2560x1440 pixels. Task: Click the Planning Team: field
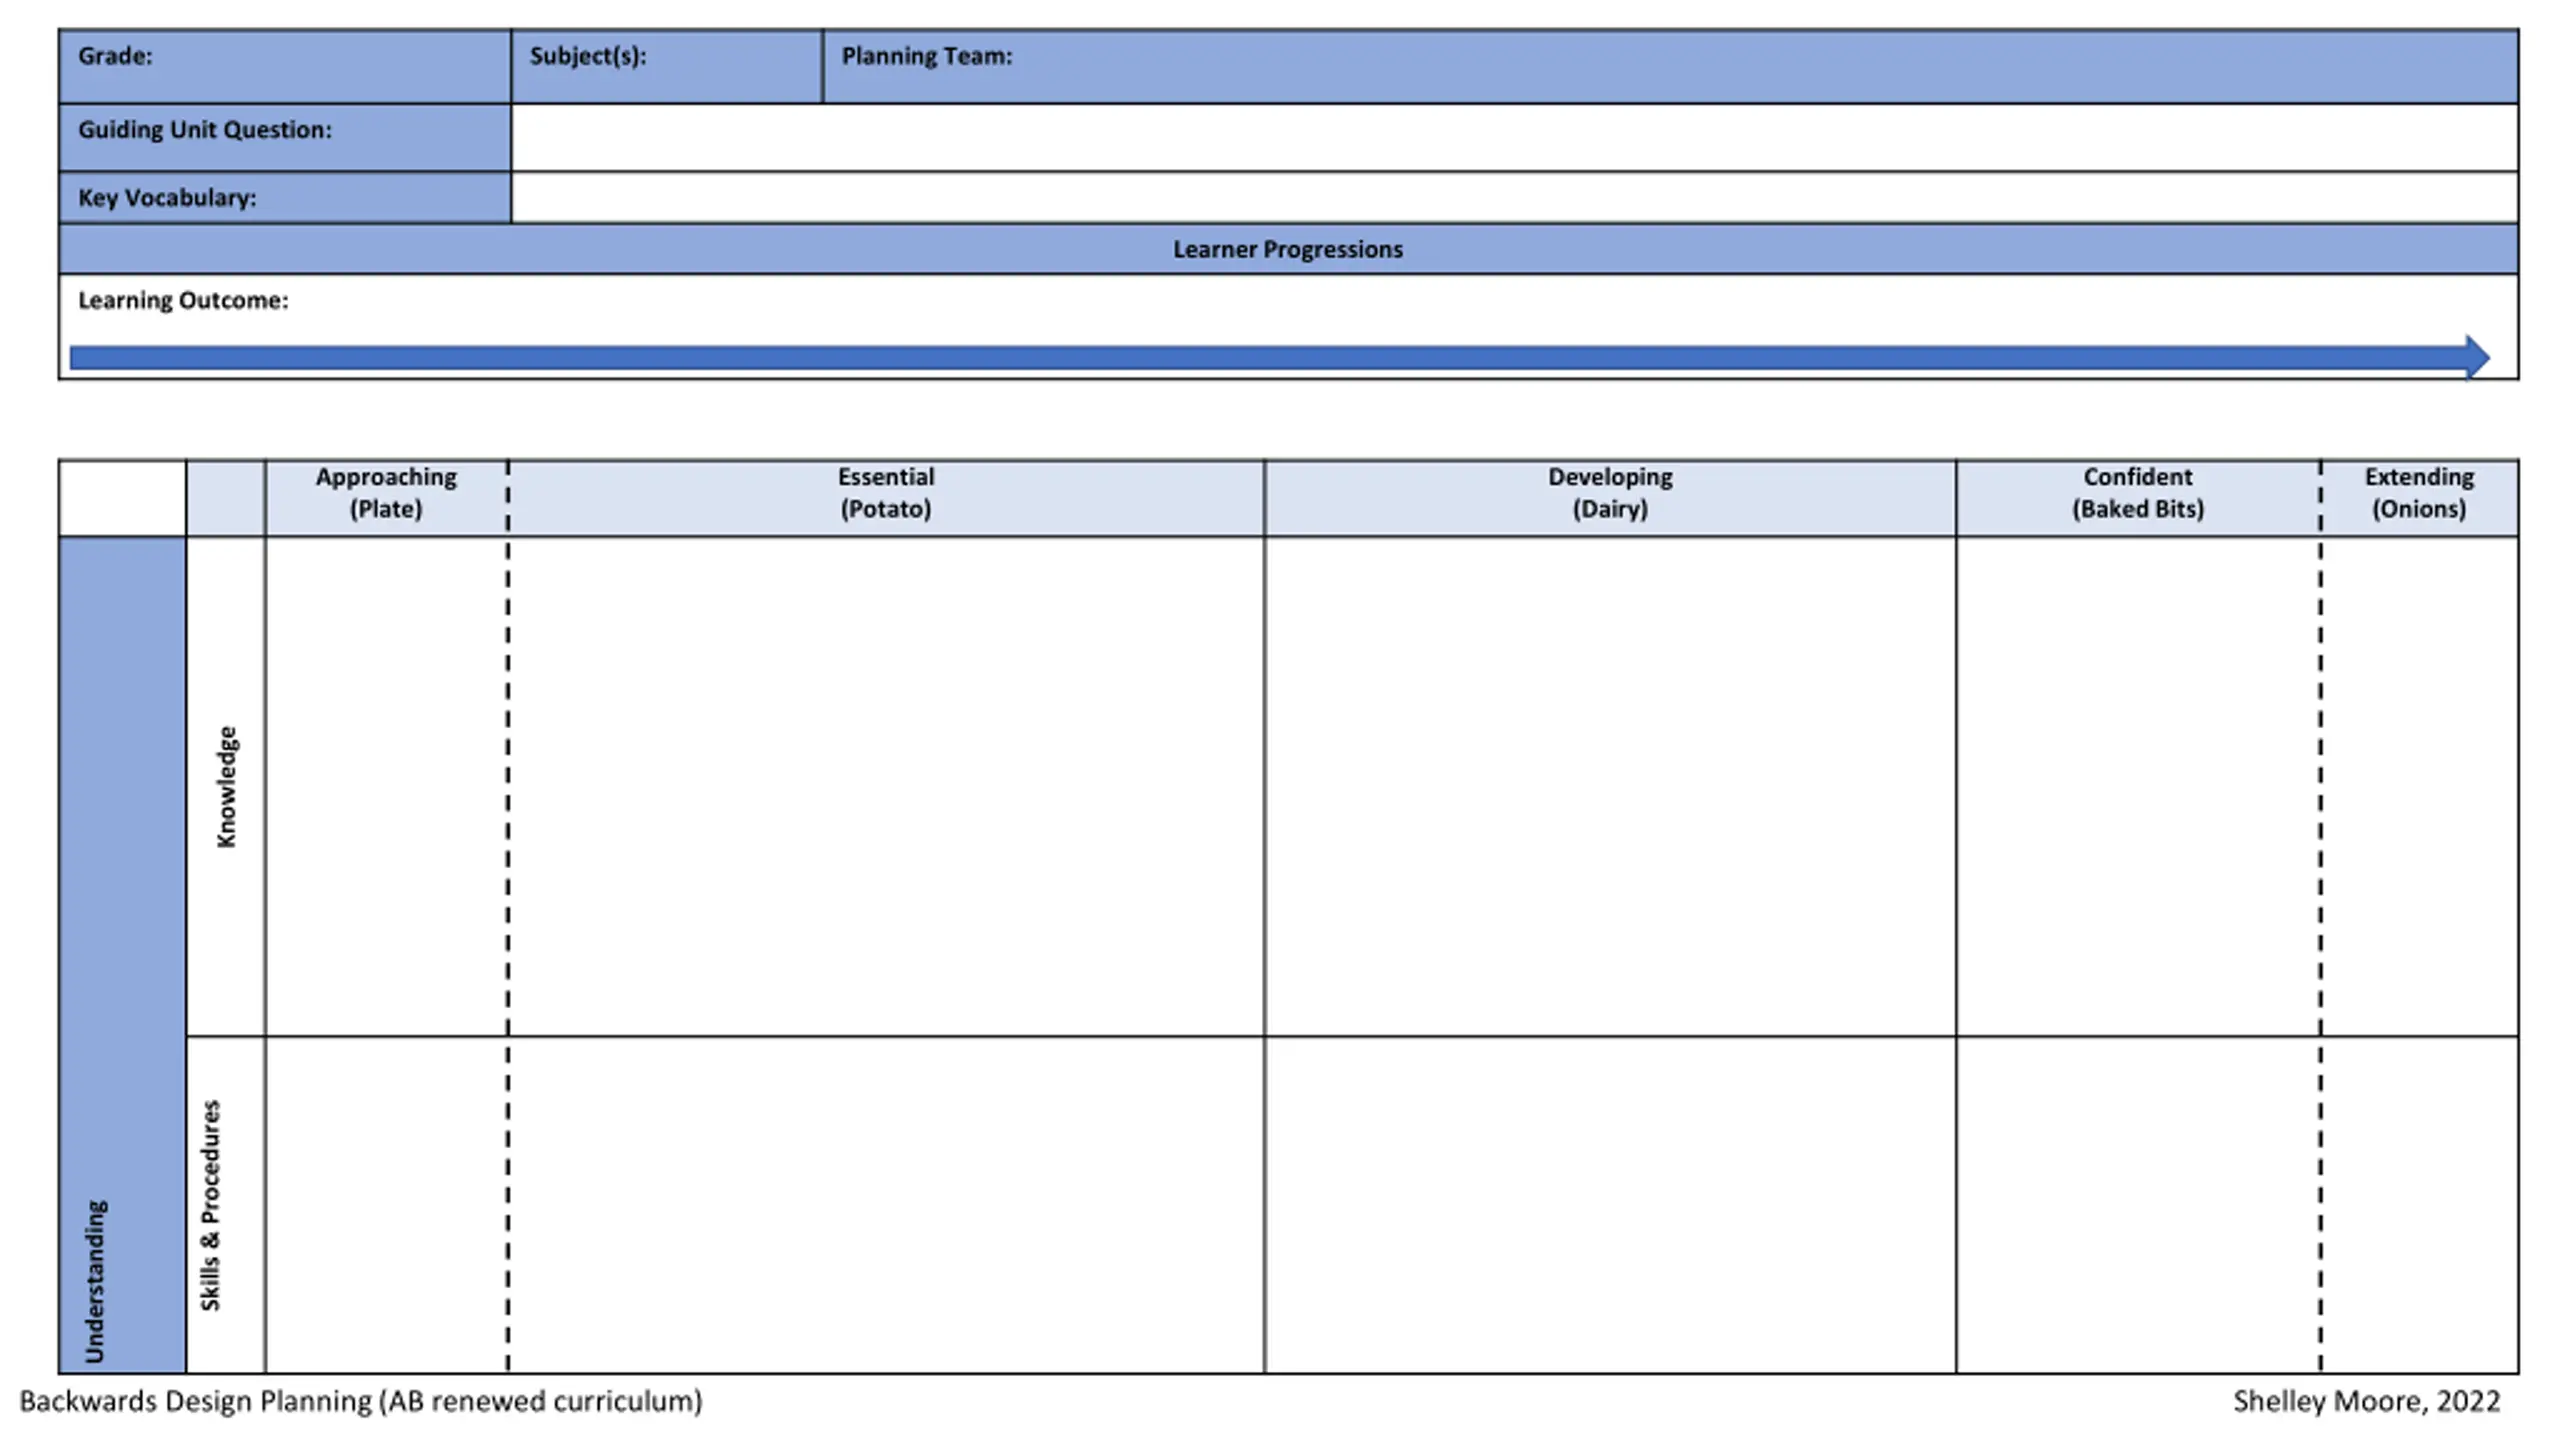tap(1670, 67)
